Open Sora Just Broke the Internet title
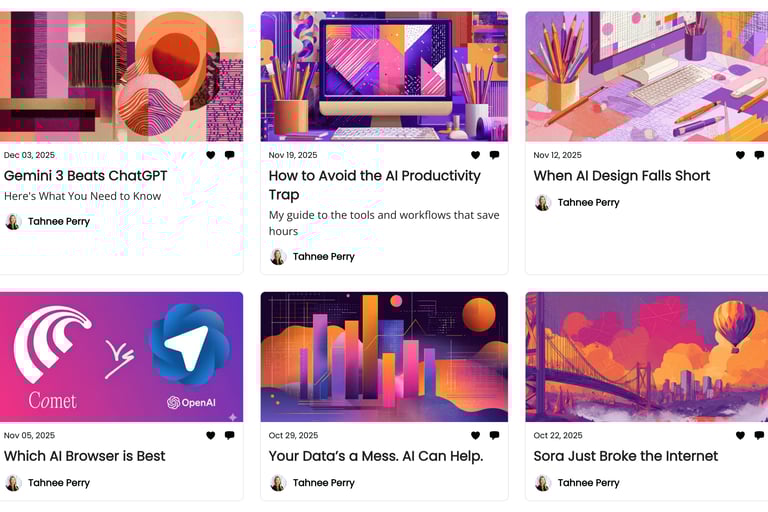The width and height of the screenshot is (768, 512). (625, 456)
